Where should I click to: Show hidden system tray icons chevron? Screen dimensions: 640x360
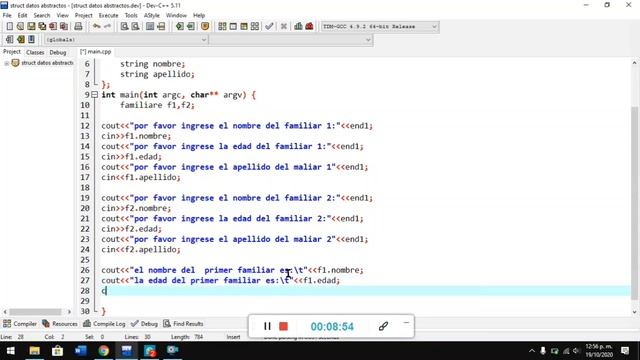(x=531, y=351)
